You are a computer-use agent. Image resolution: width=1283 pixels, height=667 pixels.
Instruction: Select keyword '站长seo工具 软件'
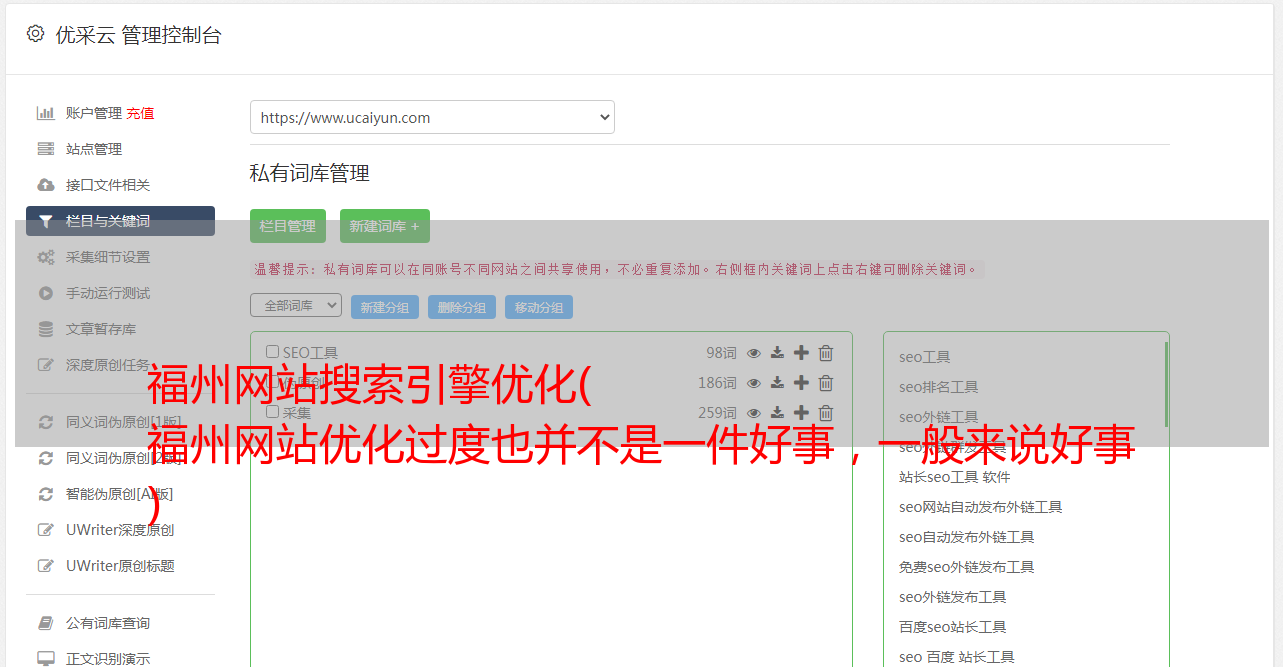[x=955, y=477]
